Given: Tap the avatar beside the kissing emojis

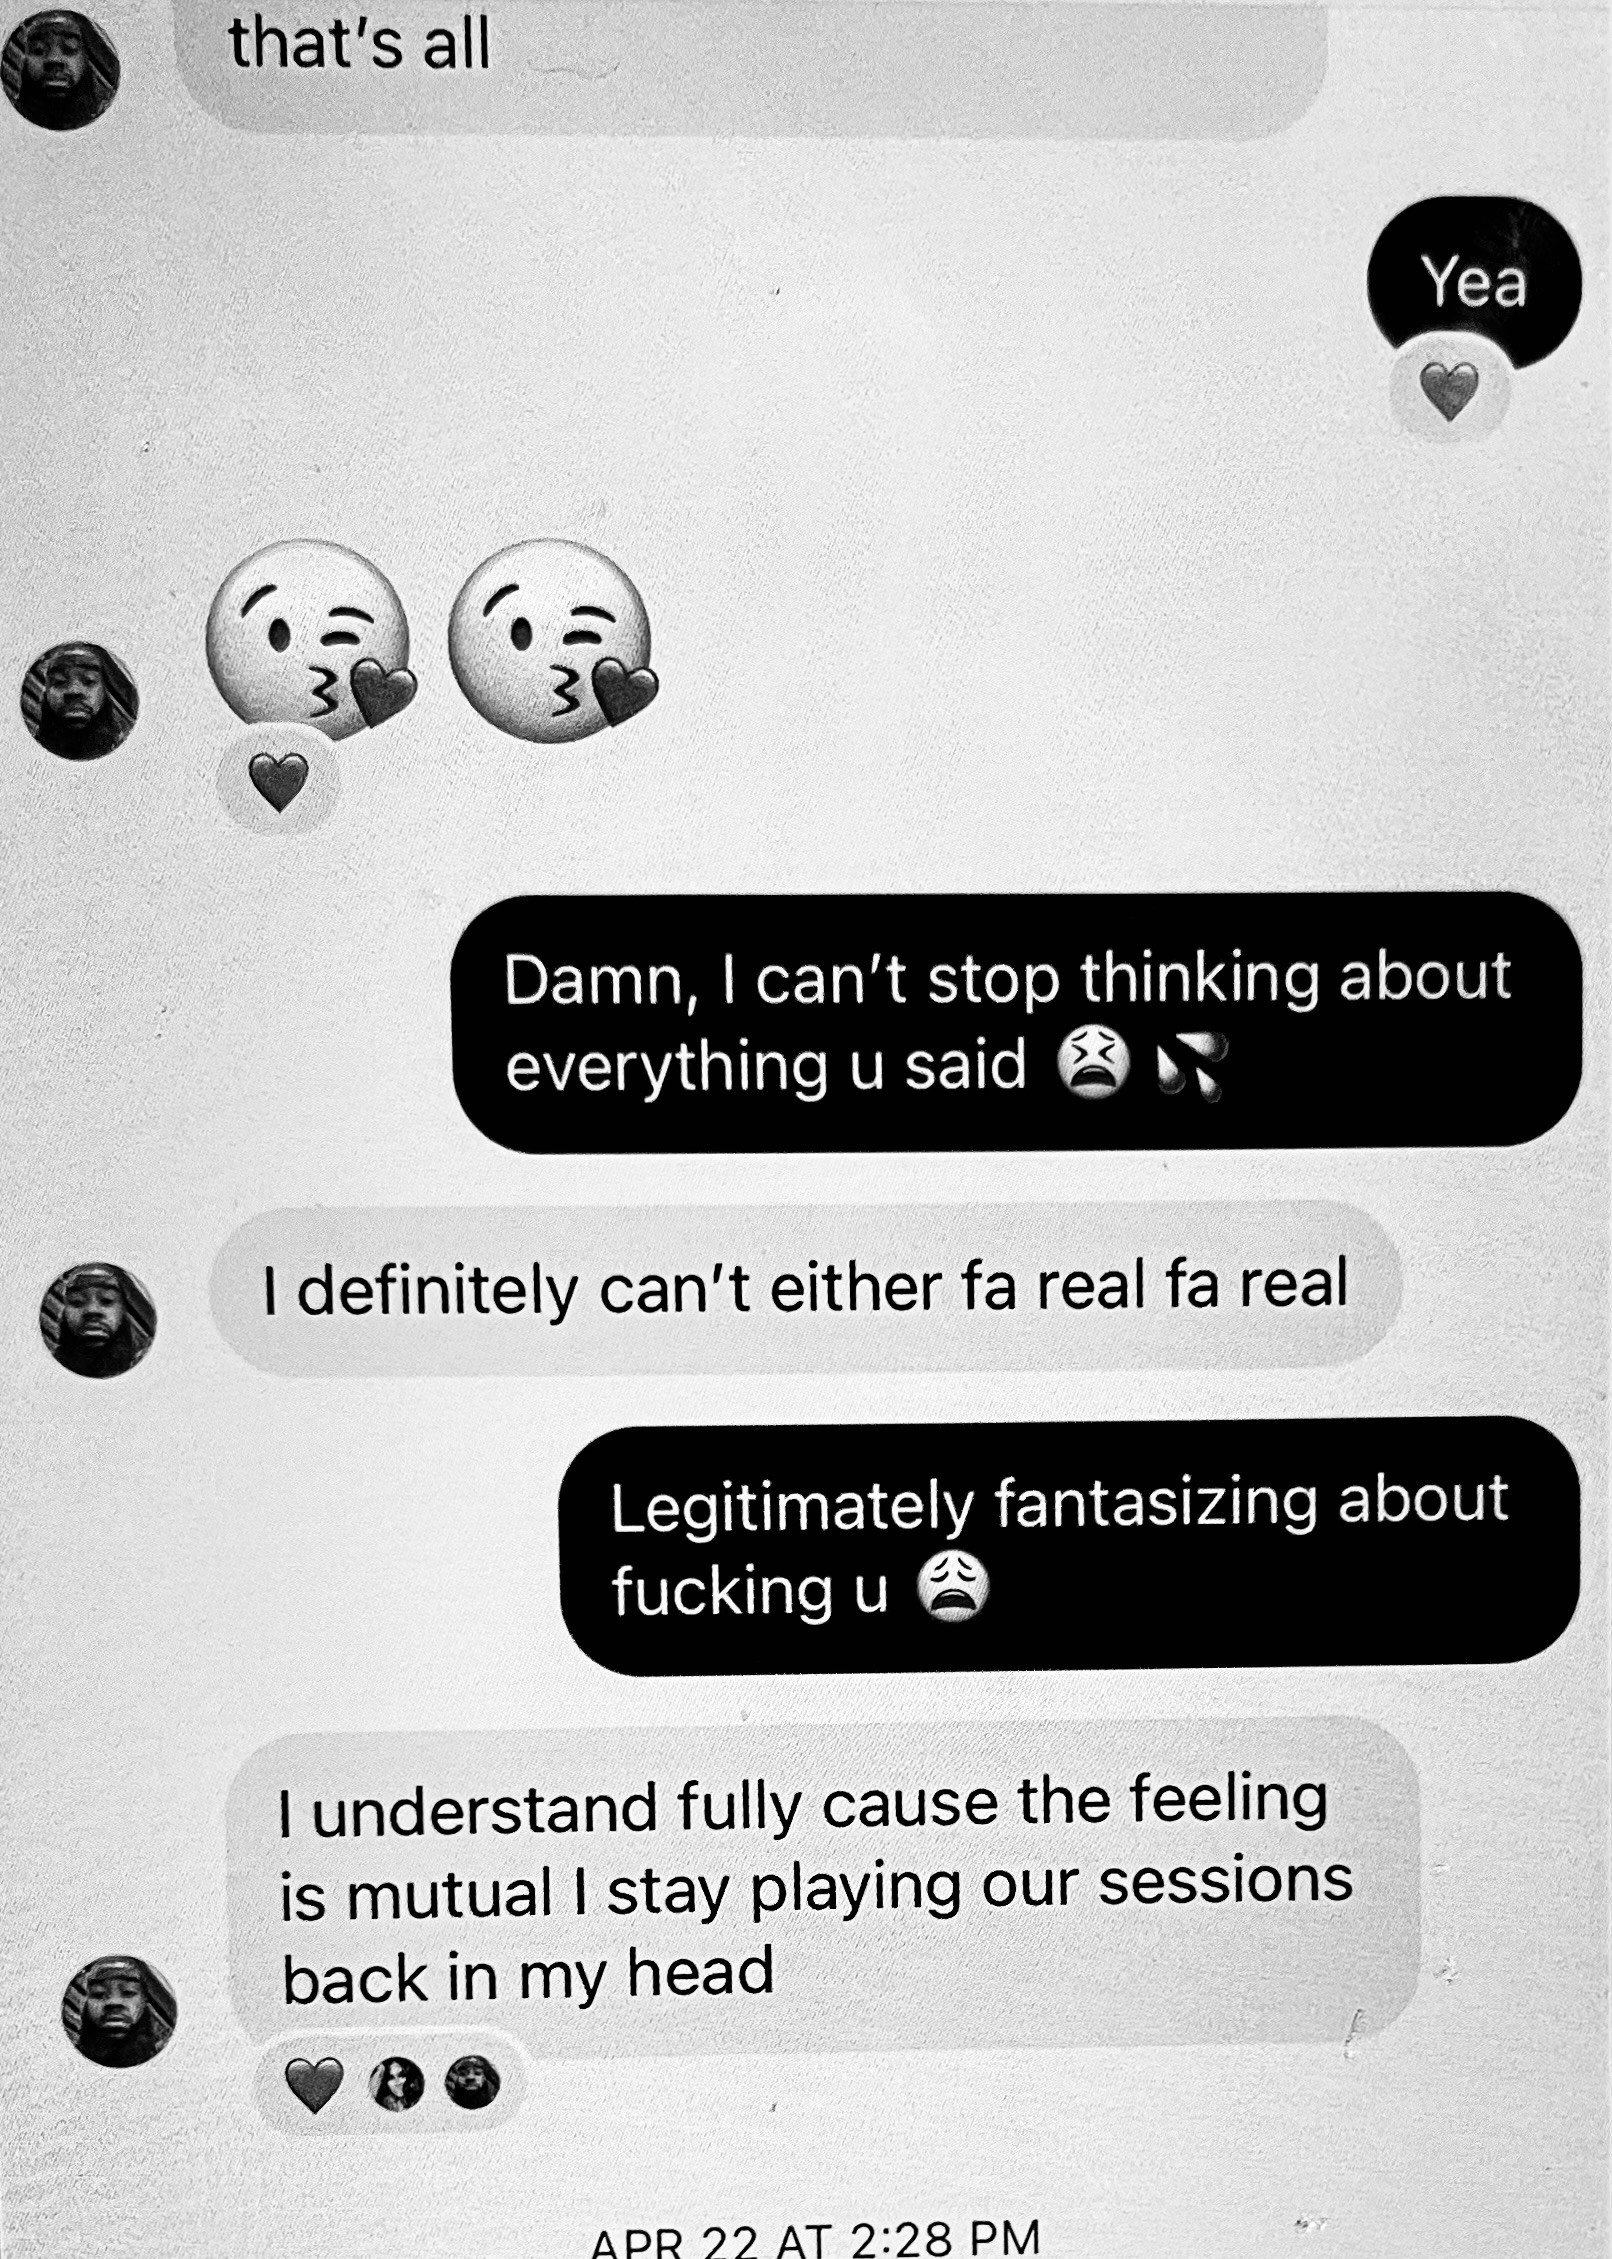Looking at the screenshot, I should pyautogui.click(x=80, y=700).
